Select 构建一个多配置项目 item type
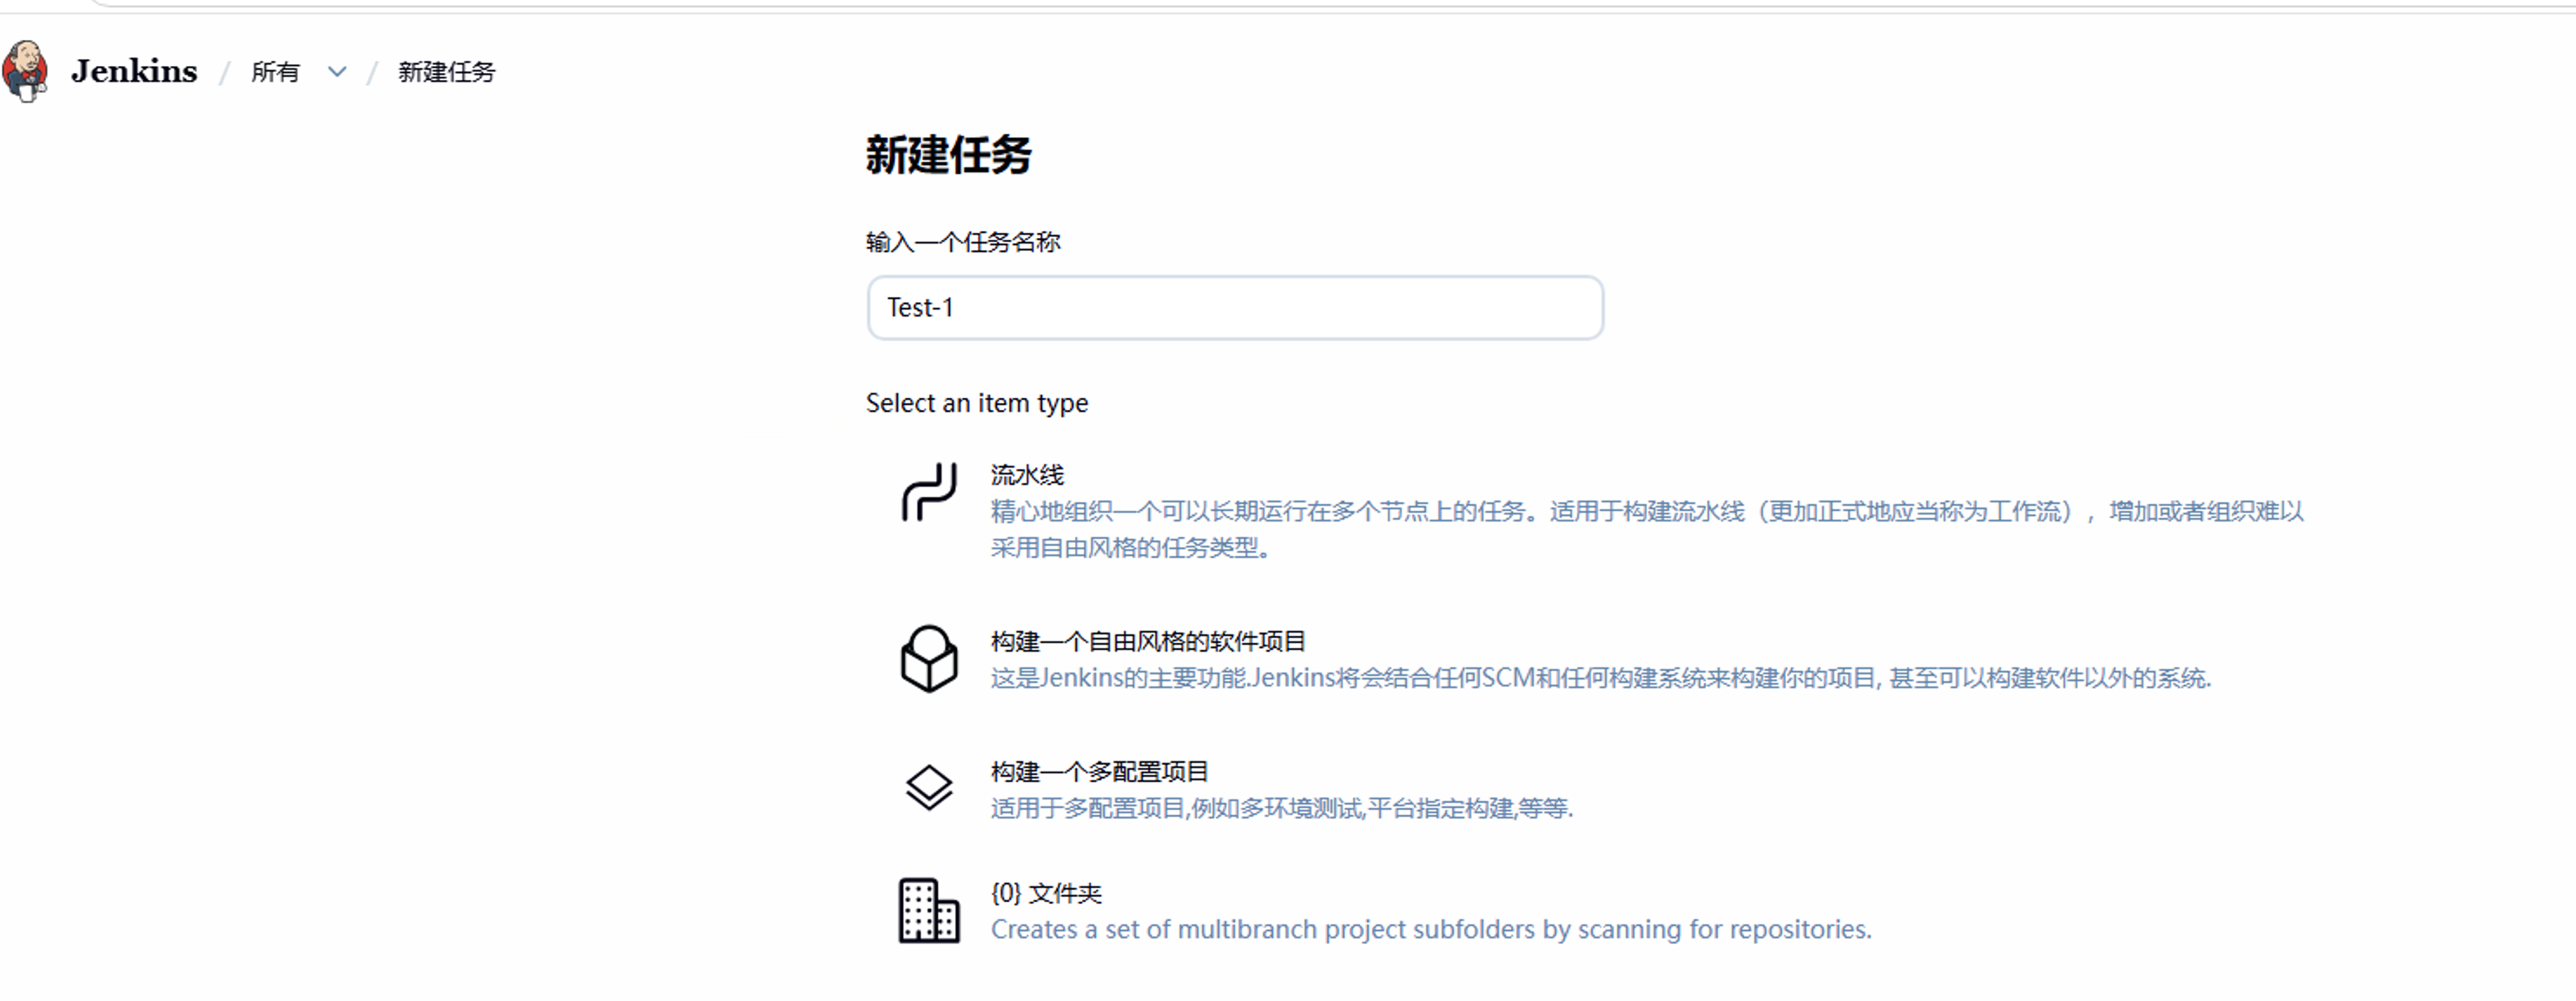 (x=1099, y=772)
